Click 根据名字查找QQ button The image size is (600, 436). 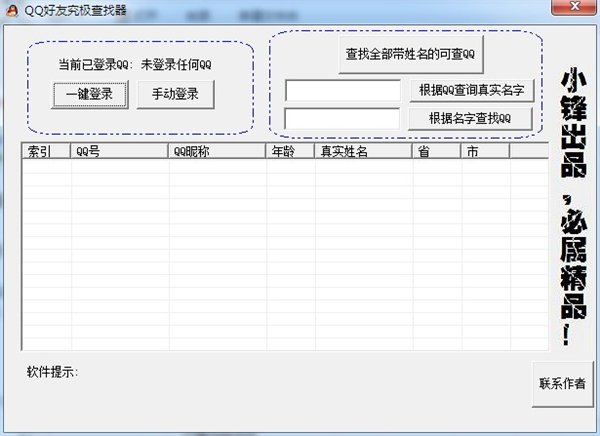[x=470, y=119]
